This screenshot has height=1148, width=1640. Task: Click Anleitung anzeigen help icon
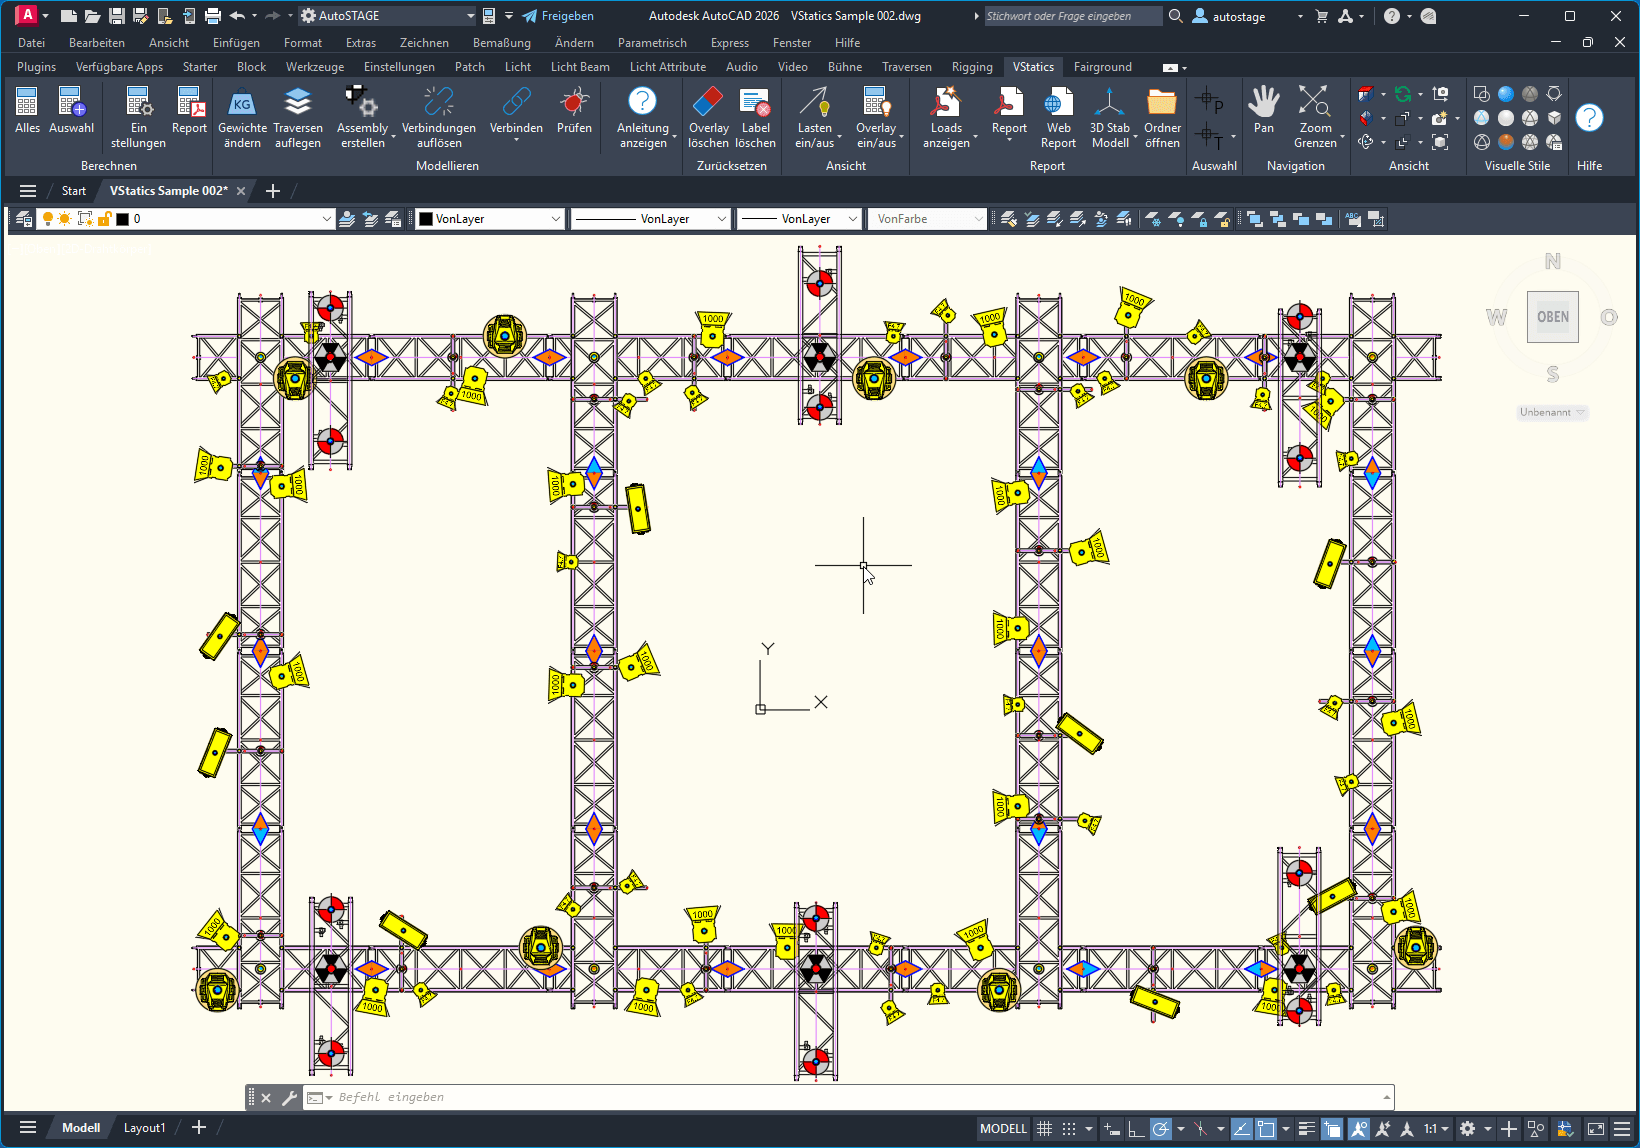(642, 102)
